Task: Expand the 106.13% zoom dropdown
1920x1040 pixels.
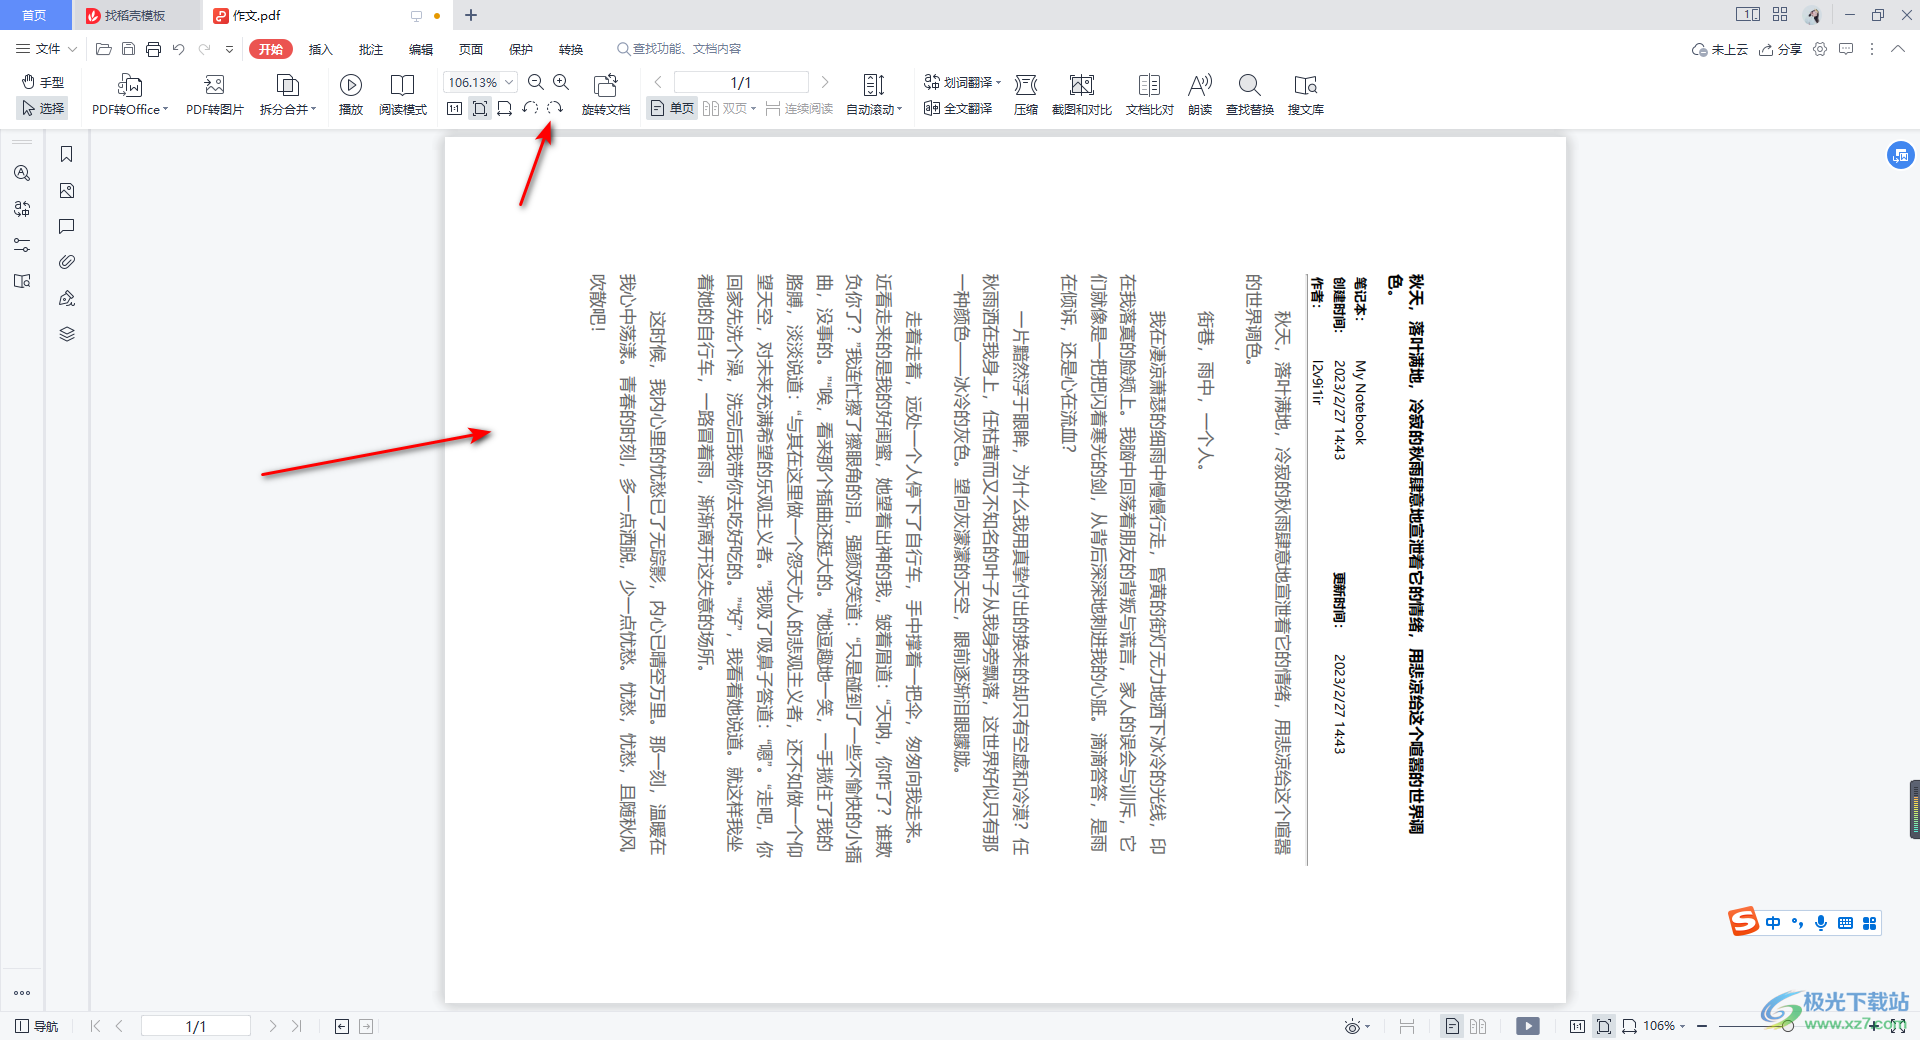Action: coord(509,82)
